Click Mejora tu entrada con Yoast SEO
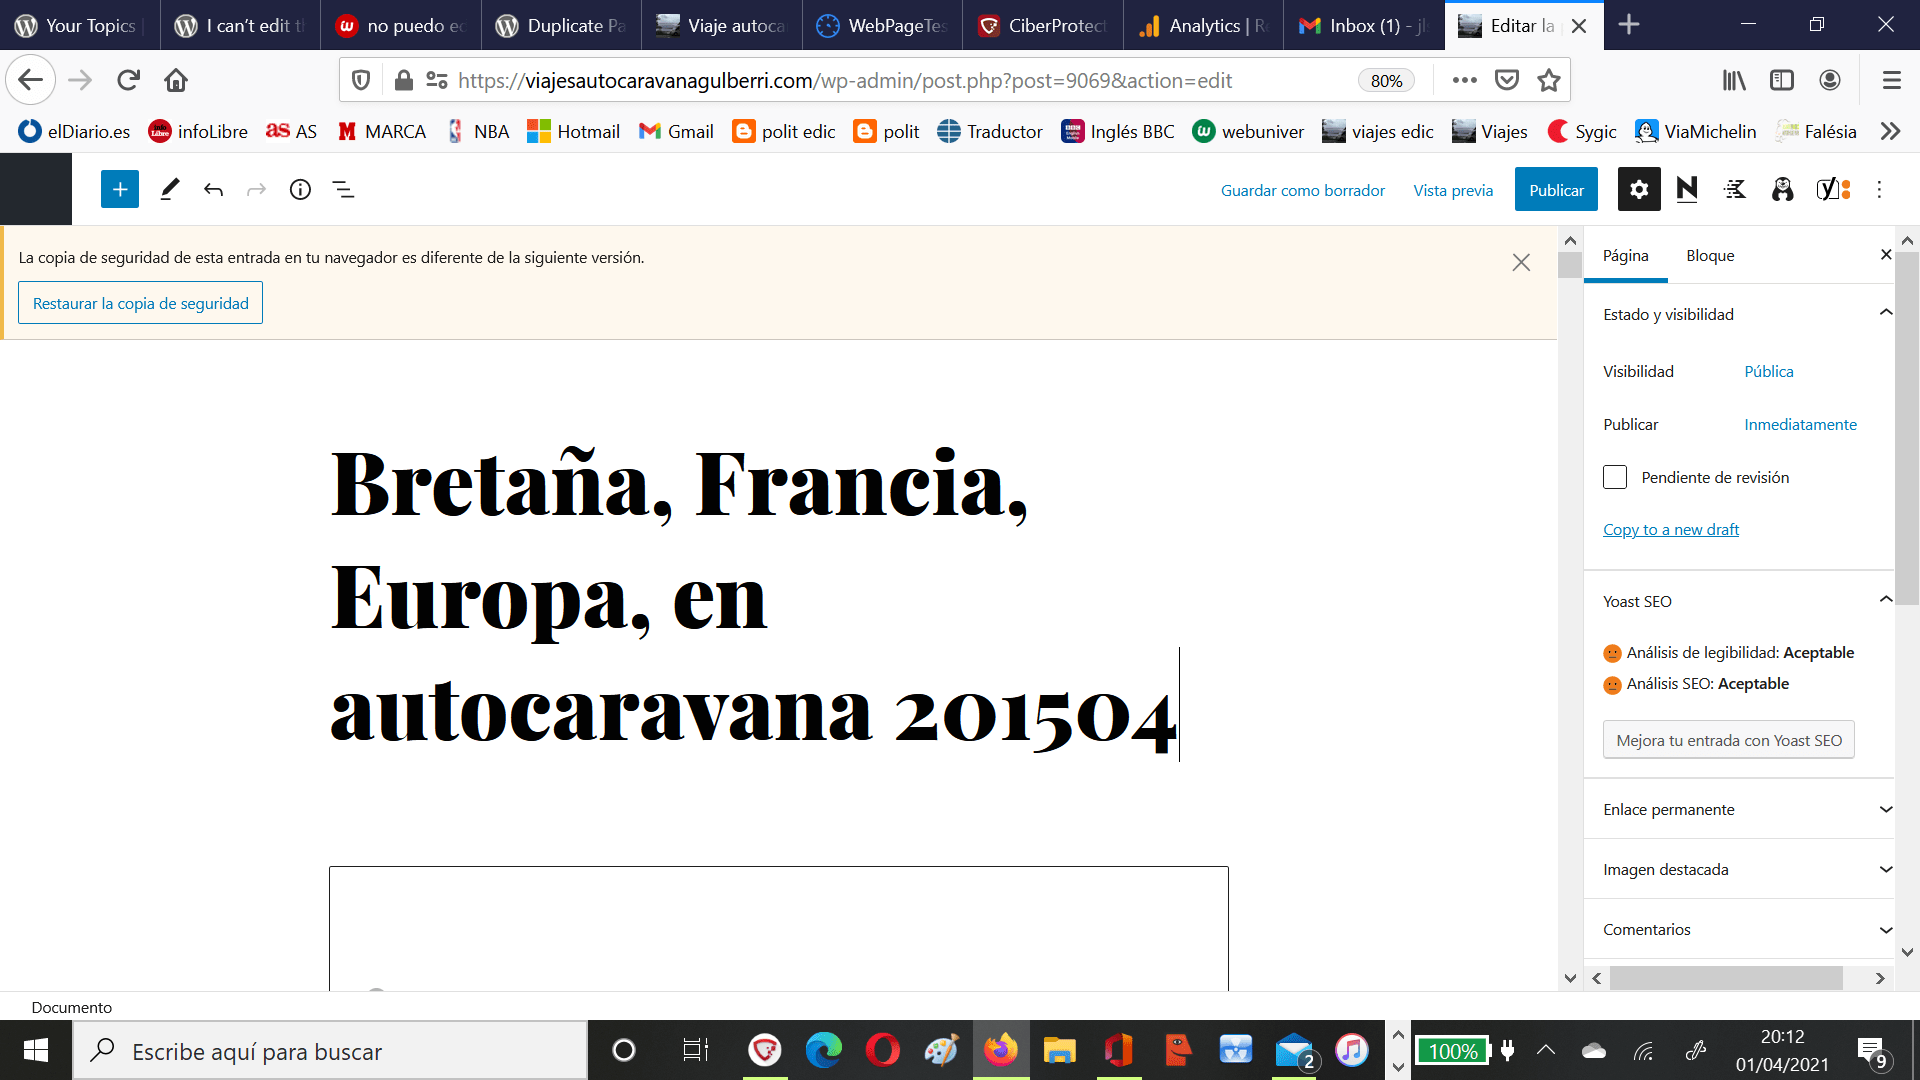Viewport: 1920px width, 1080px height. [x=1729, y=740]
